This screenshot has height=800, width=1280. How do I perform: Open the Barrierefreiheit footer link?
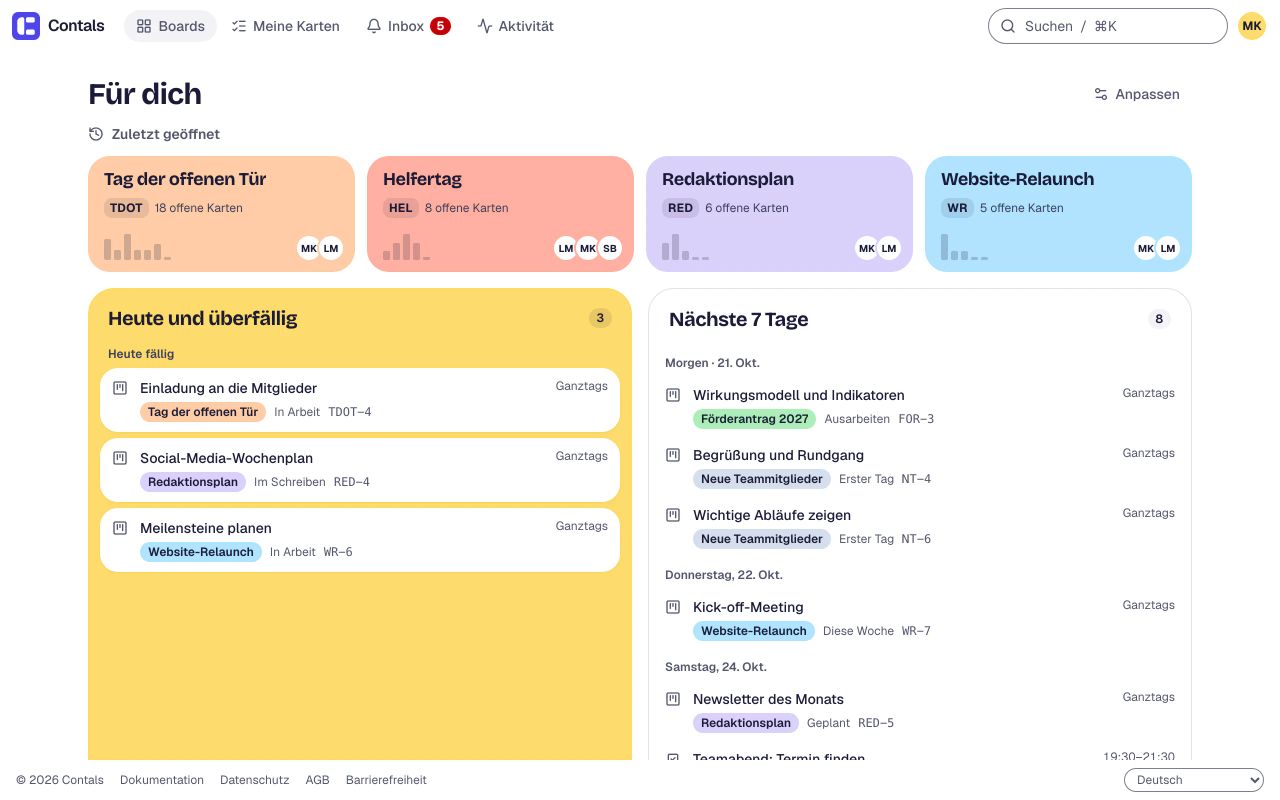pos(386,780)
